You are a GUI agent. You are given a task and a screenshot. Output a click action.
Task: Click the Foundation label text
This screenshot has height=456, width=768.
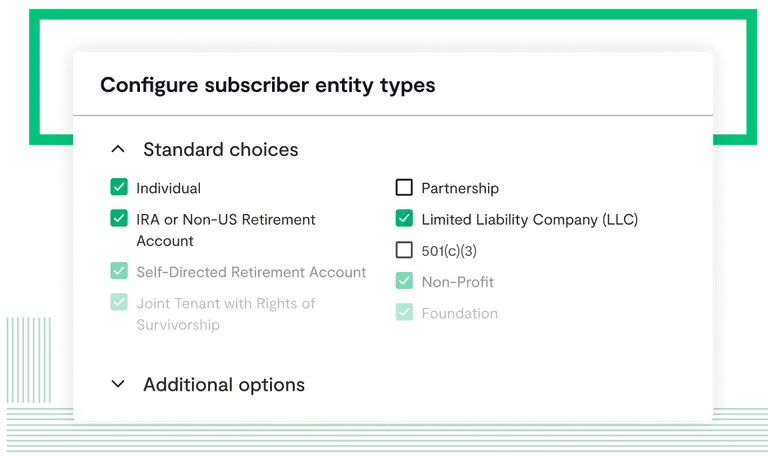click(x=459, y=313)
